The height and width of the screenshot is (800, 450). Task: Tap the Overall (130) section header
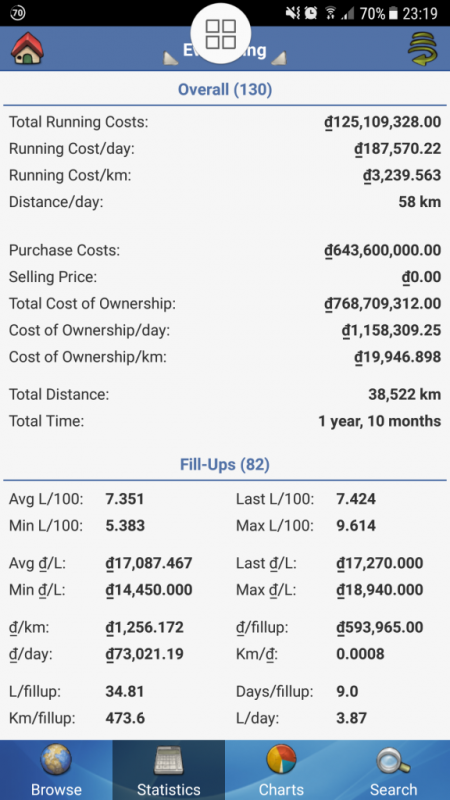click(225, 90)
